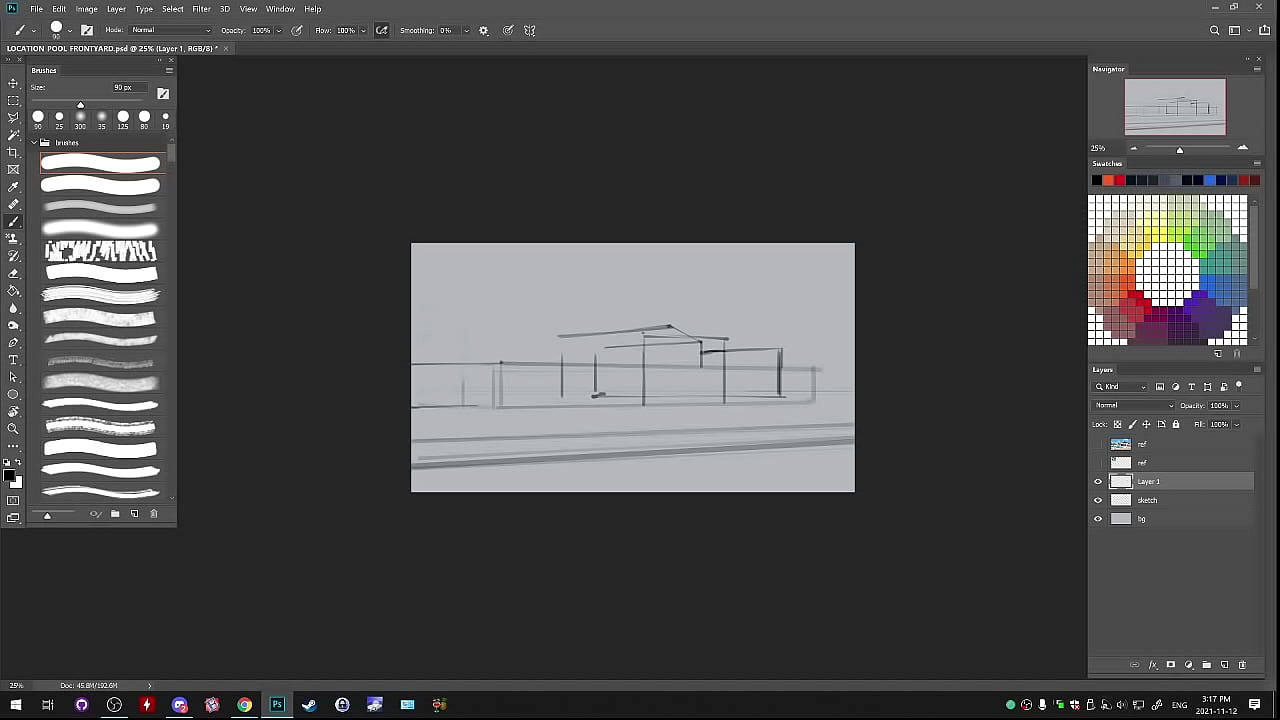Image resolution: width=1280 pixels, height=720 pixels.
Task: Open the Layer menu
Action: (116, 9)
